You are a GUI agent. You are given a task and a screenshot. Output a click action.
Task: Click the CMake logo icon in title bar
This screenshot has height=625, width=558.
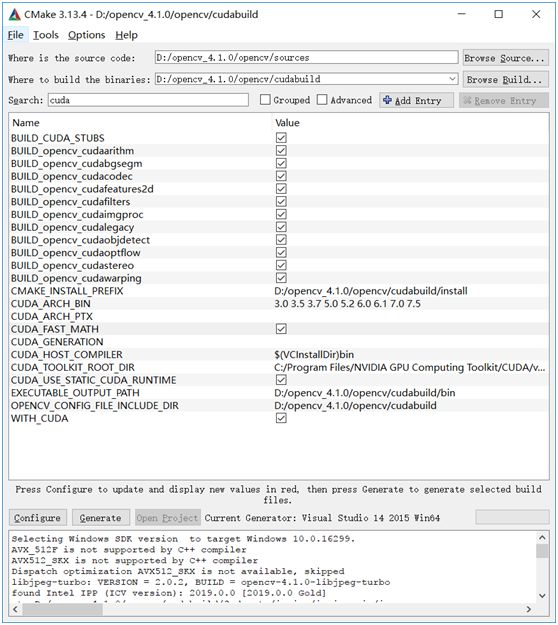click(14, 15)
